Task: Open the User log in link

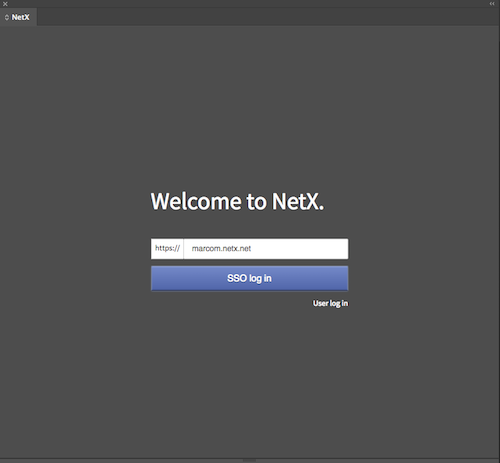Action: tap(330, 303)
